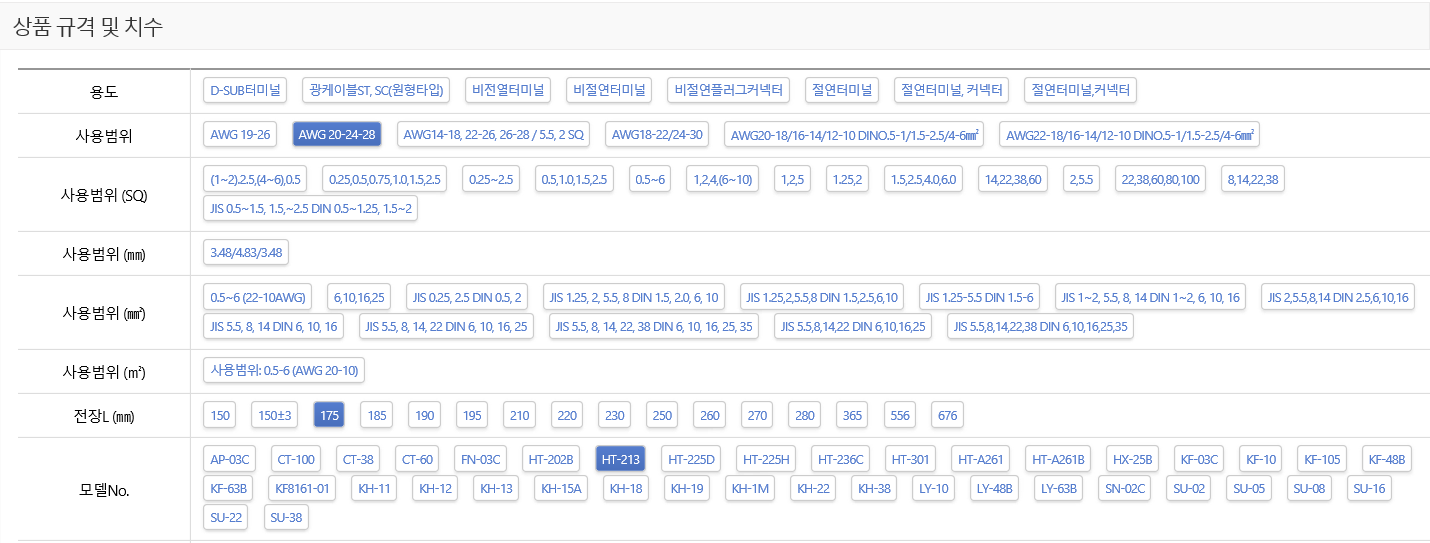This screenshot has height=543, width=1430.
Task: Deselect the highlighted AWG 20-24-28 range
Action: point(337,134)
